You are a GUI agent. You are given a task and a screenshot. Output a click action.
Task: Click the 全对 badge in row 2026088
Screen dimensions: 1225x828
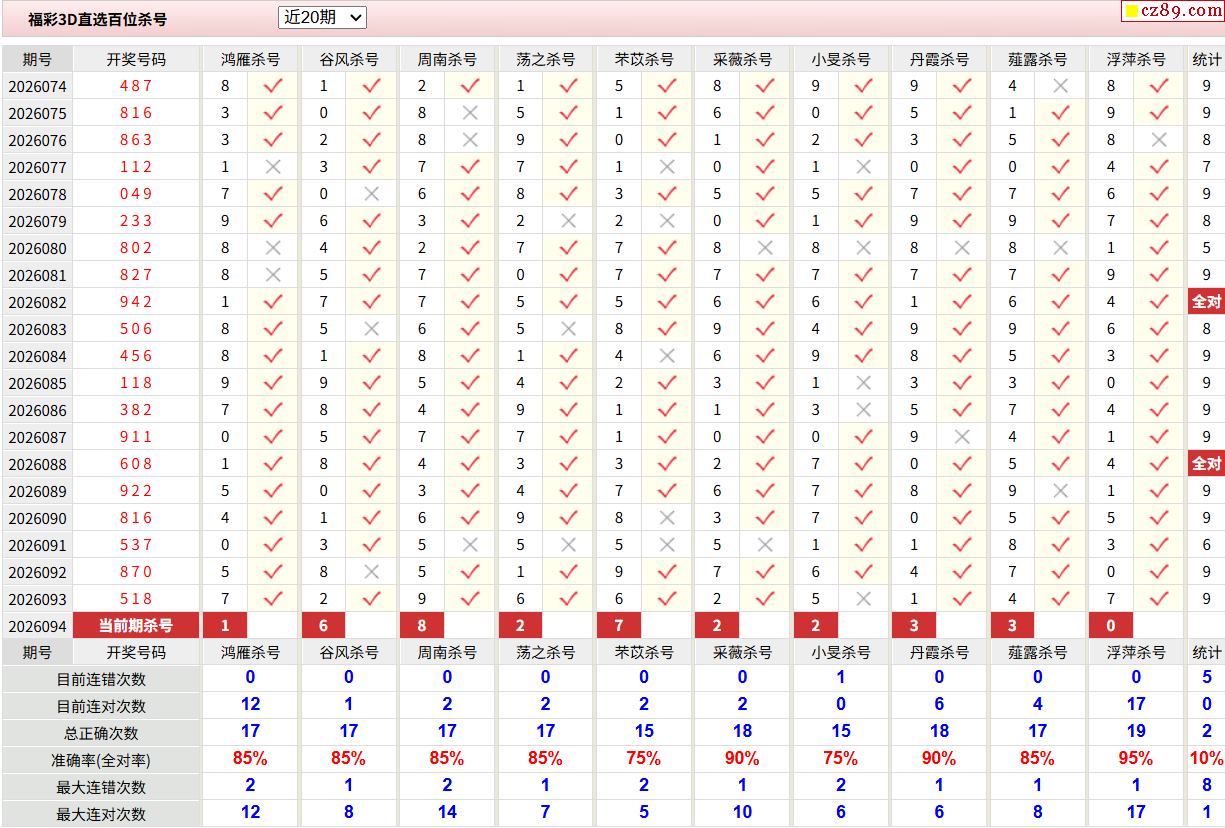click(1206, 464)
